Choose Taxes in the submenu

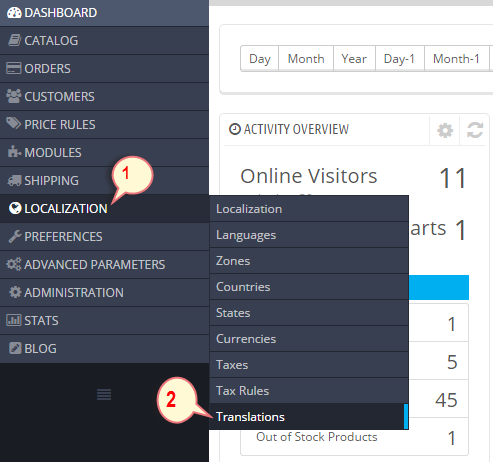pyautogui.click(x=309, y=365)
